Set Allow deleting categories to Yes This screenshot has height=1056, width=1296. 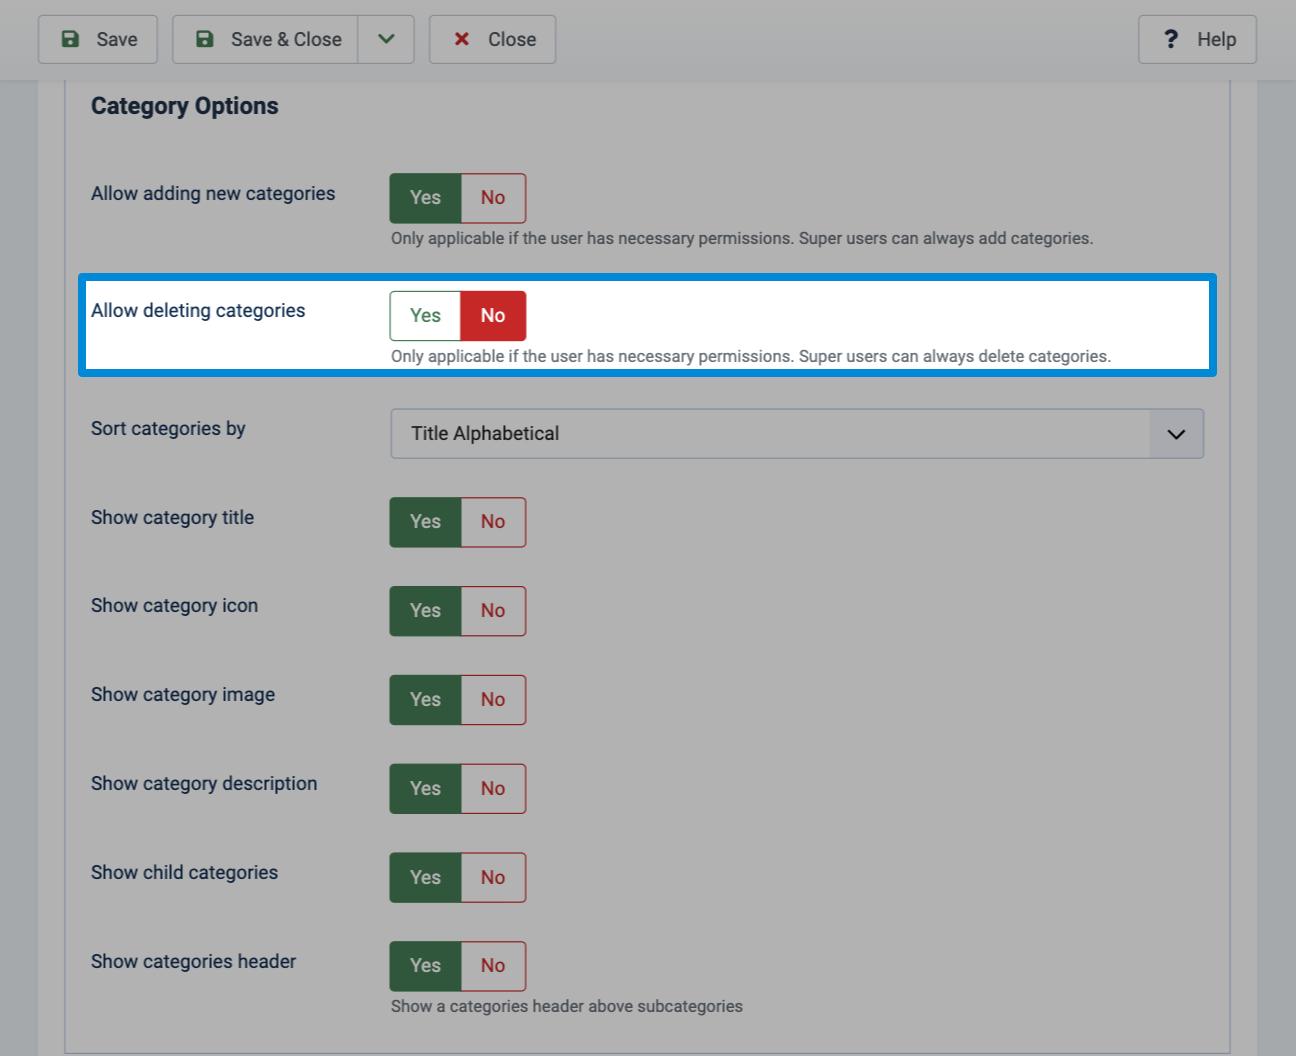pos(425,316)
